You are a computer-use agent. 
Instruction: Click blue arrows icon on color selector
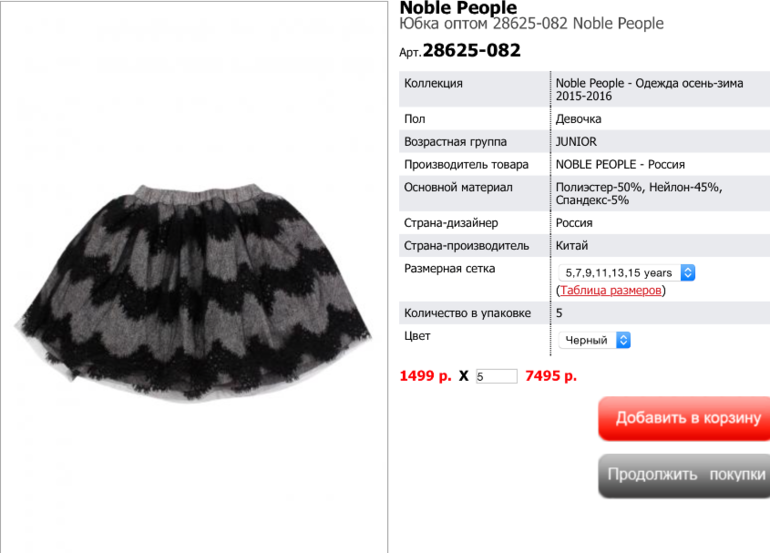[623, 340]
